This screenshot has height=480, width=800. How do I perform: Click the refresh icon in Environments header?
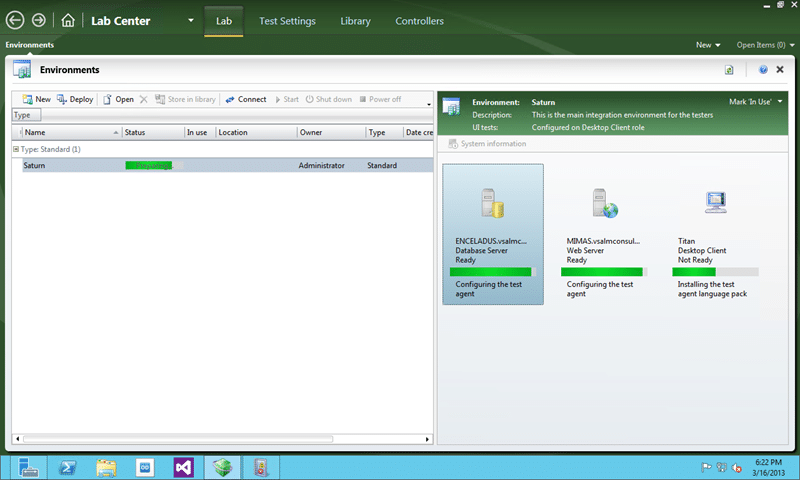coord(729,70)
